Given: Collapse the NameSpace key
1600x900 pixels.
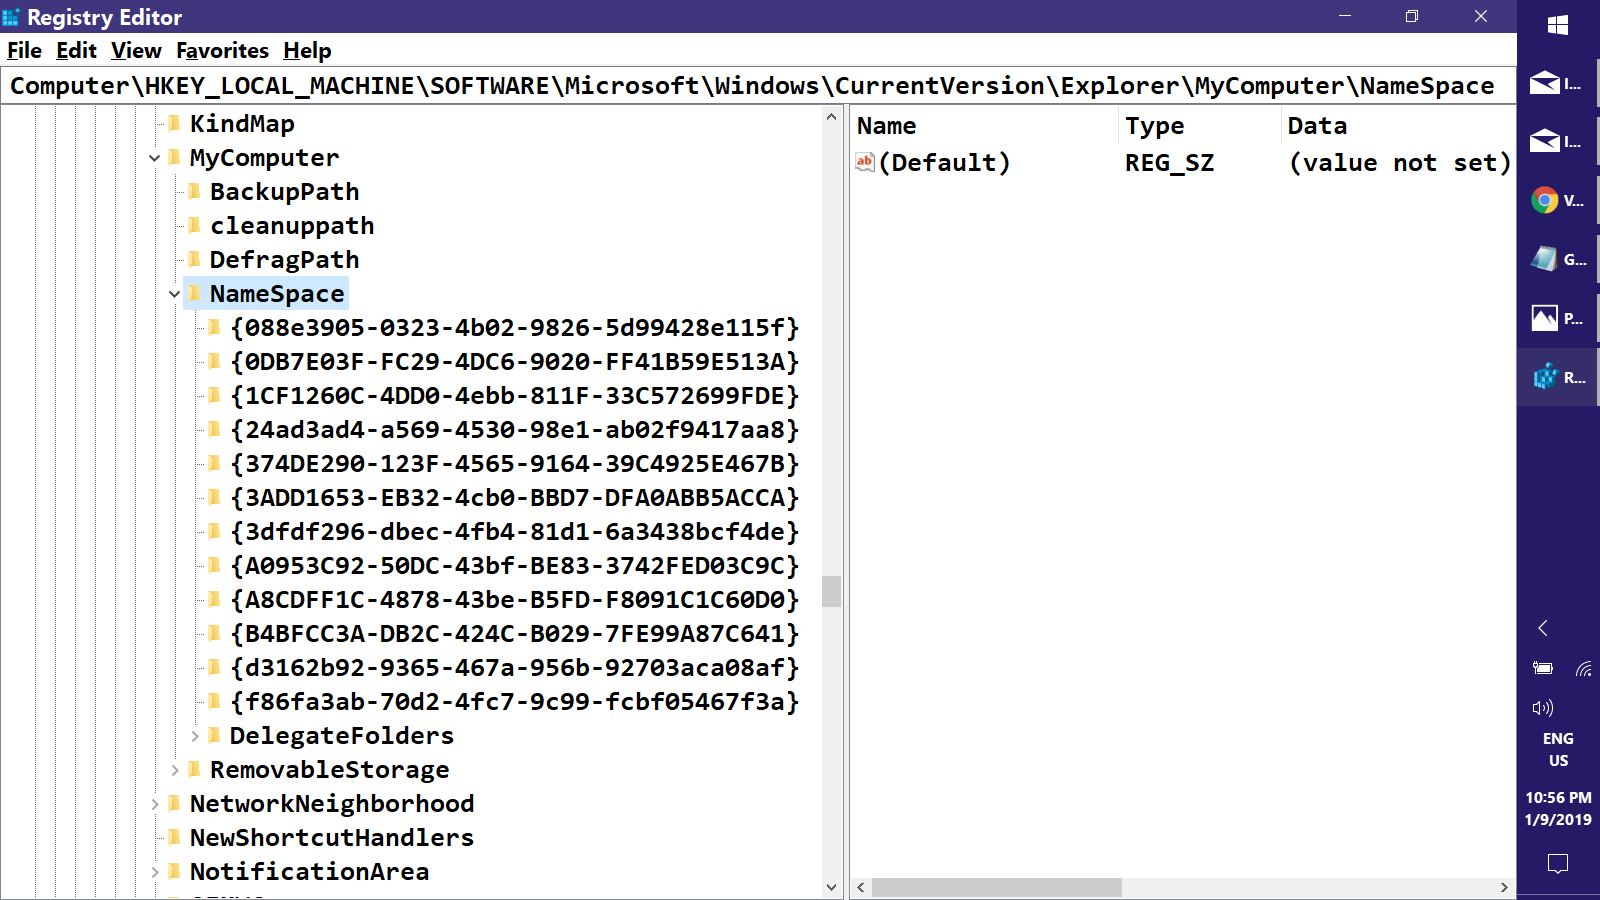Looking at the screenshot, I should coord(175,294).
